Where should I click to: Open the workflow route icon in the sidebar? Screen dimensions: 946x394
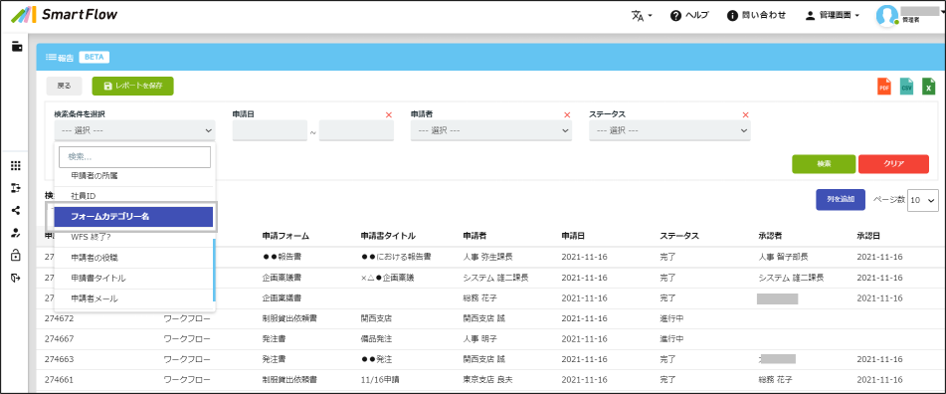tap(16, 188)
